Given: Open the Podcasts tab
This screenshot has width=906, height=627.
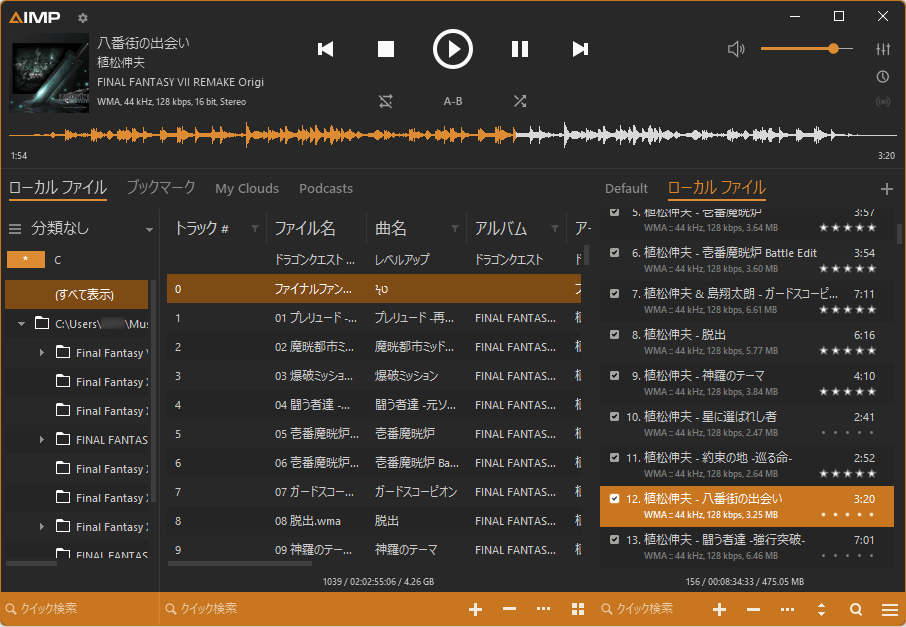Looking at the screenshot, I should coord(326,188).
